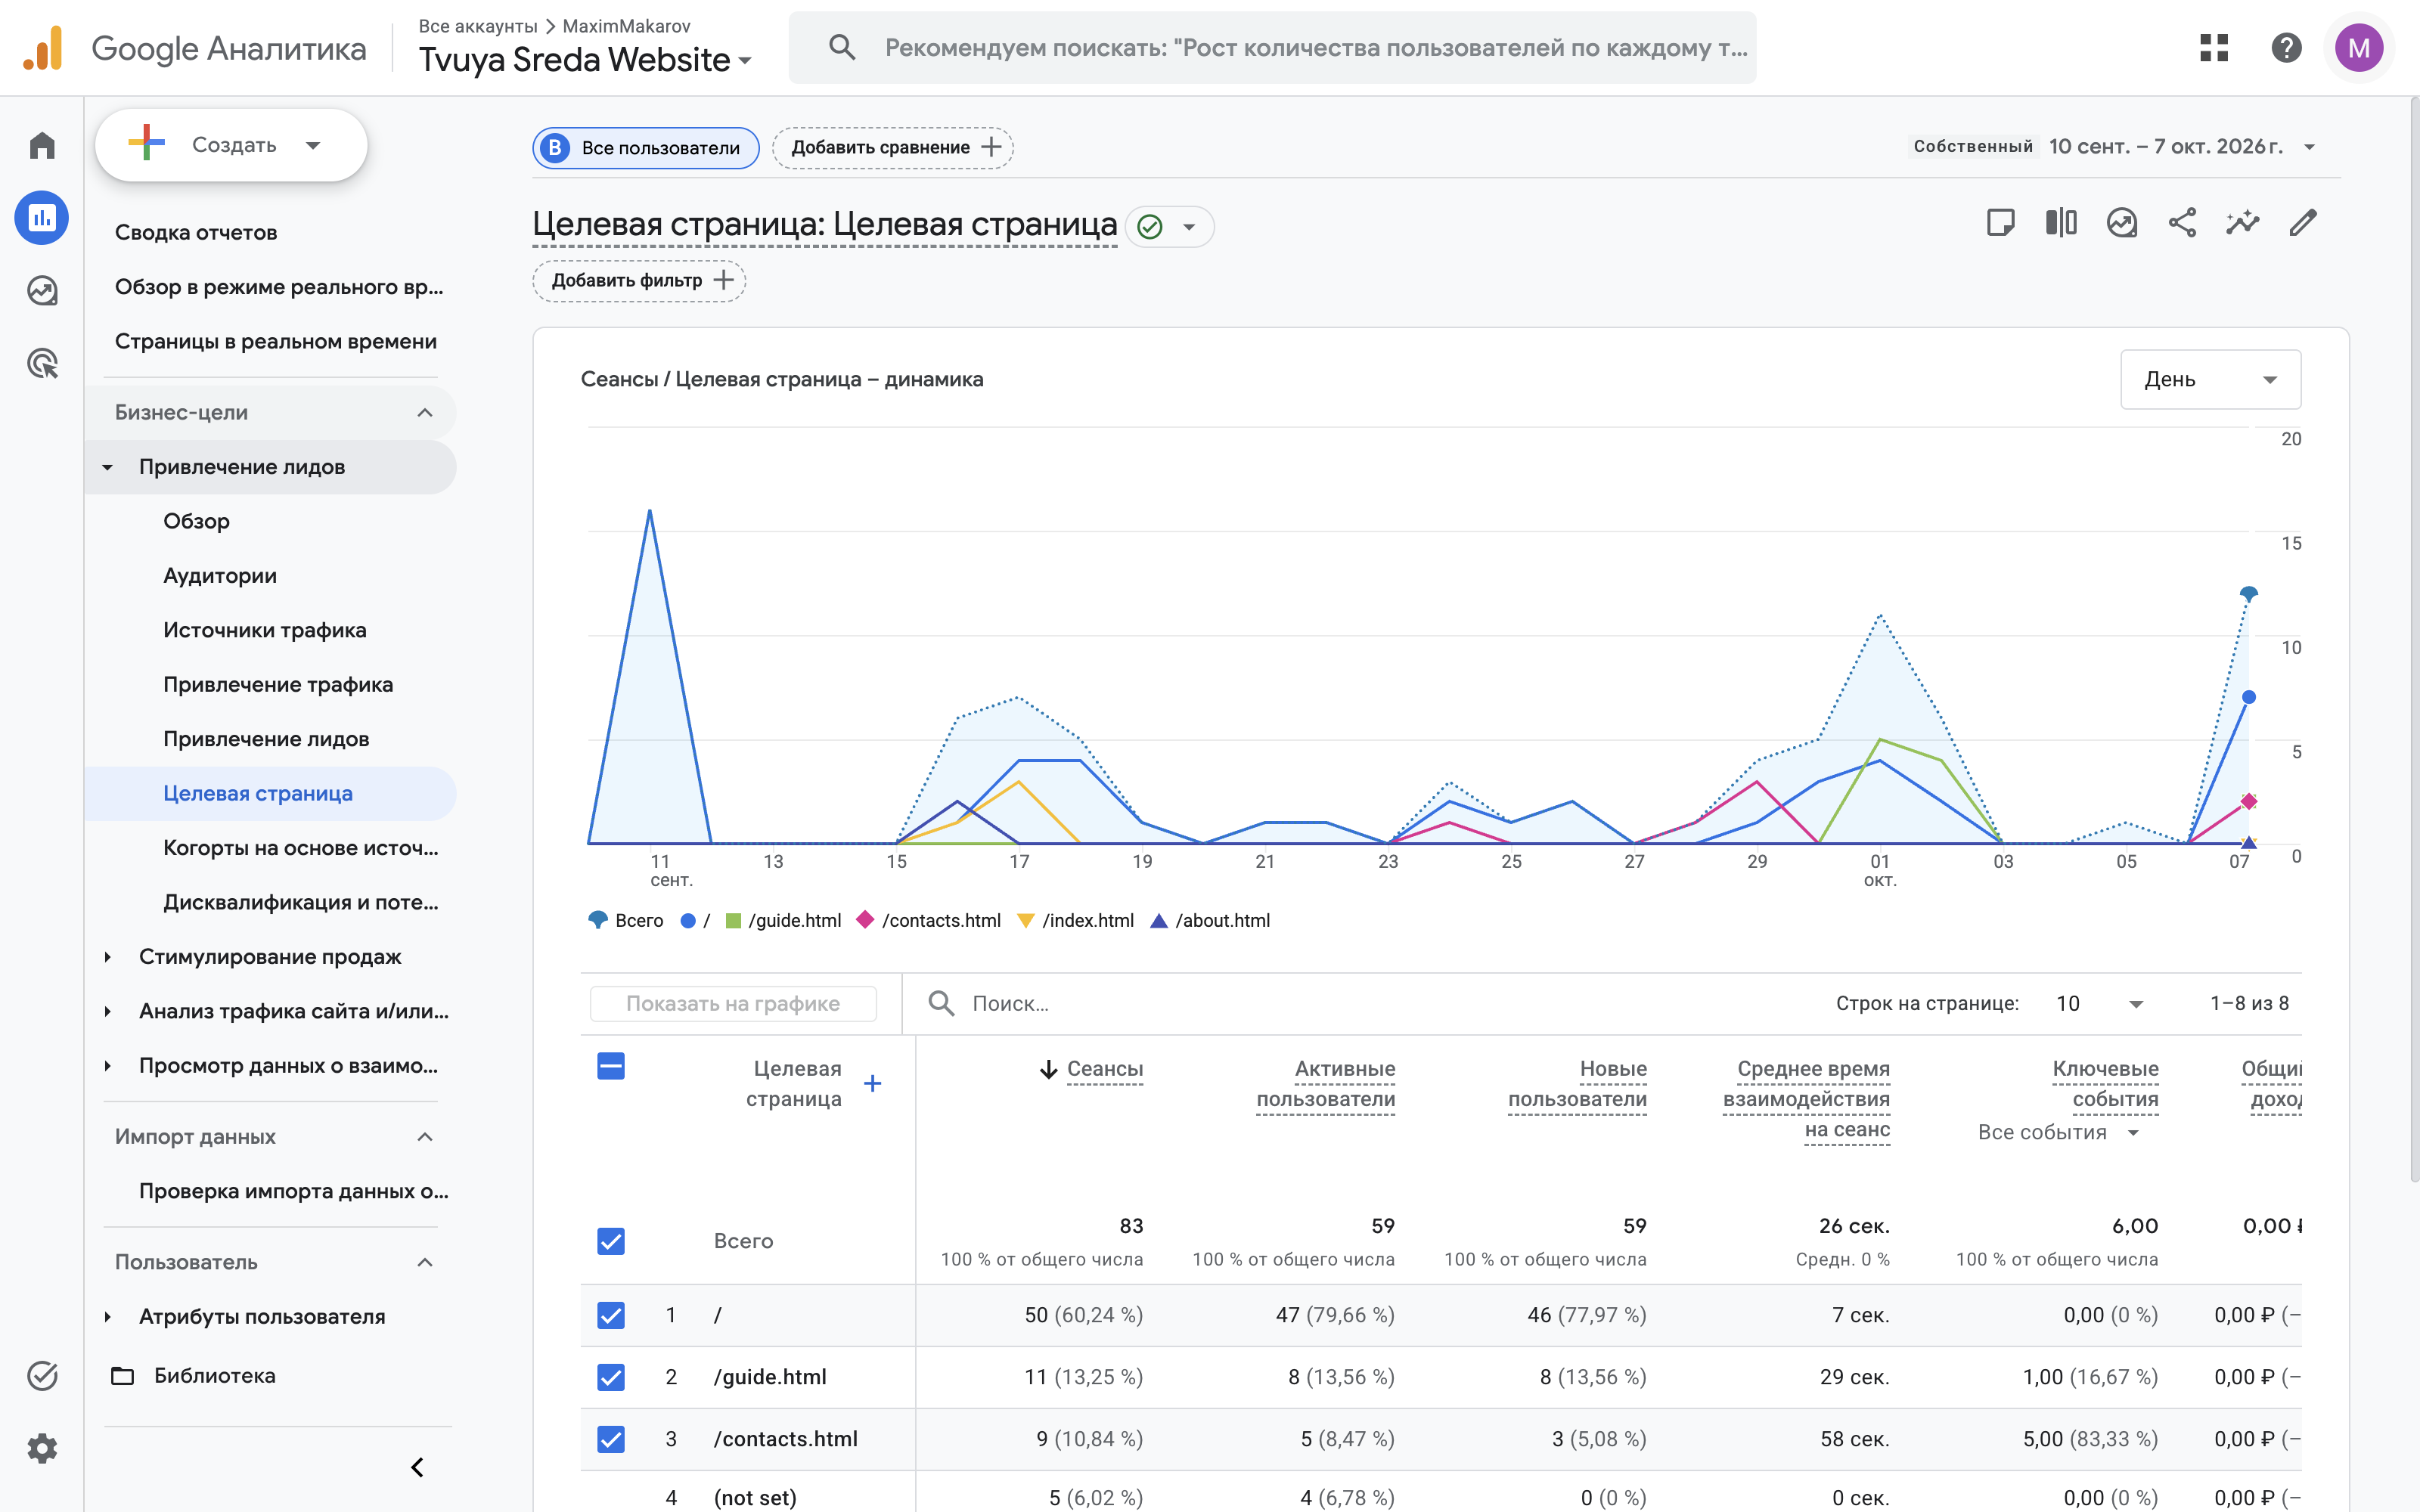Click the Edit comparisons columns icon
The image size is (2420, 1512).
(x=2061, y=223)
